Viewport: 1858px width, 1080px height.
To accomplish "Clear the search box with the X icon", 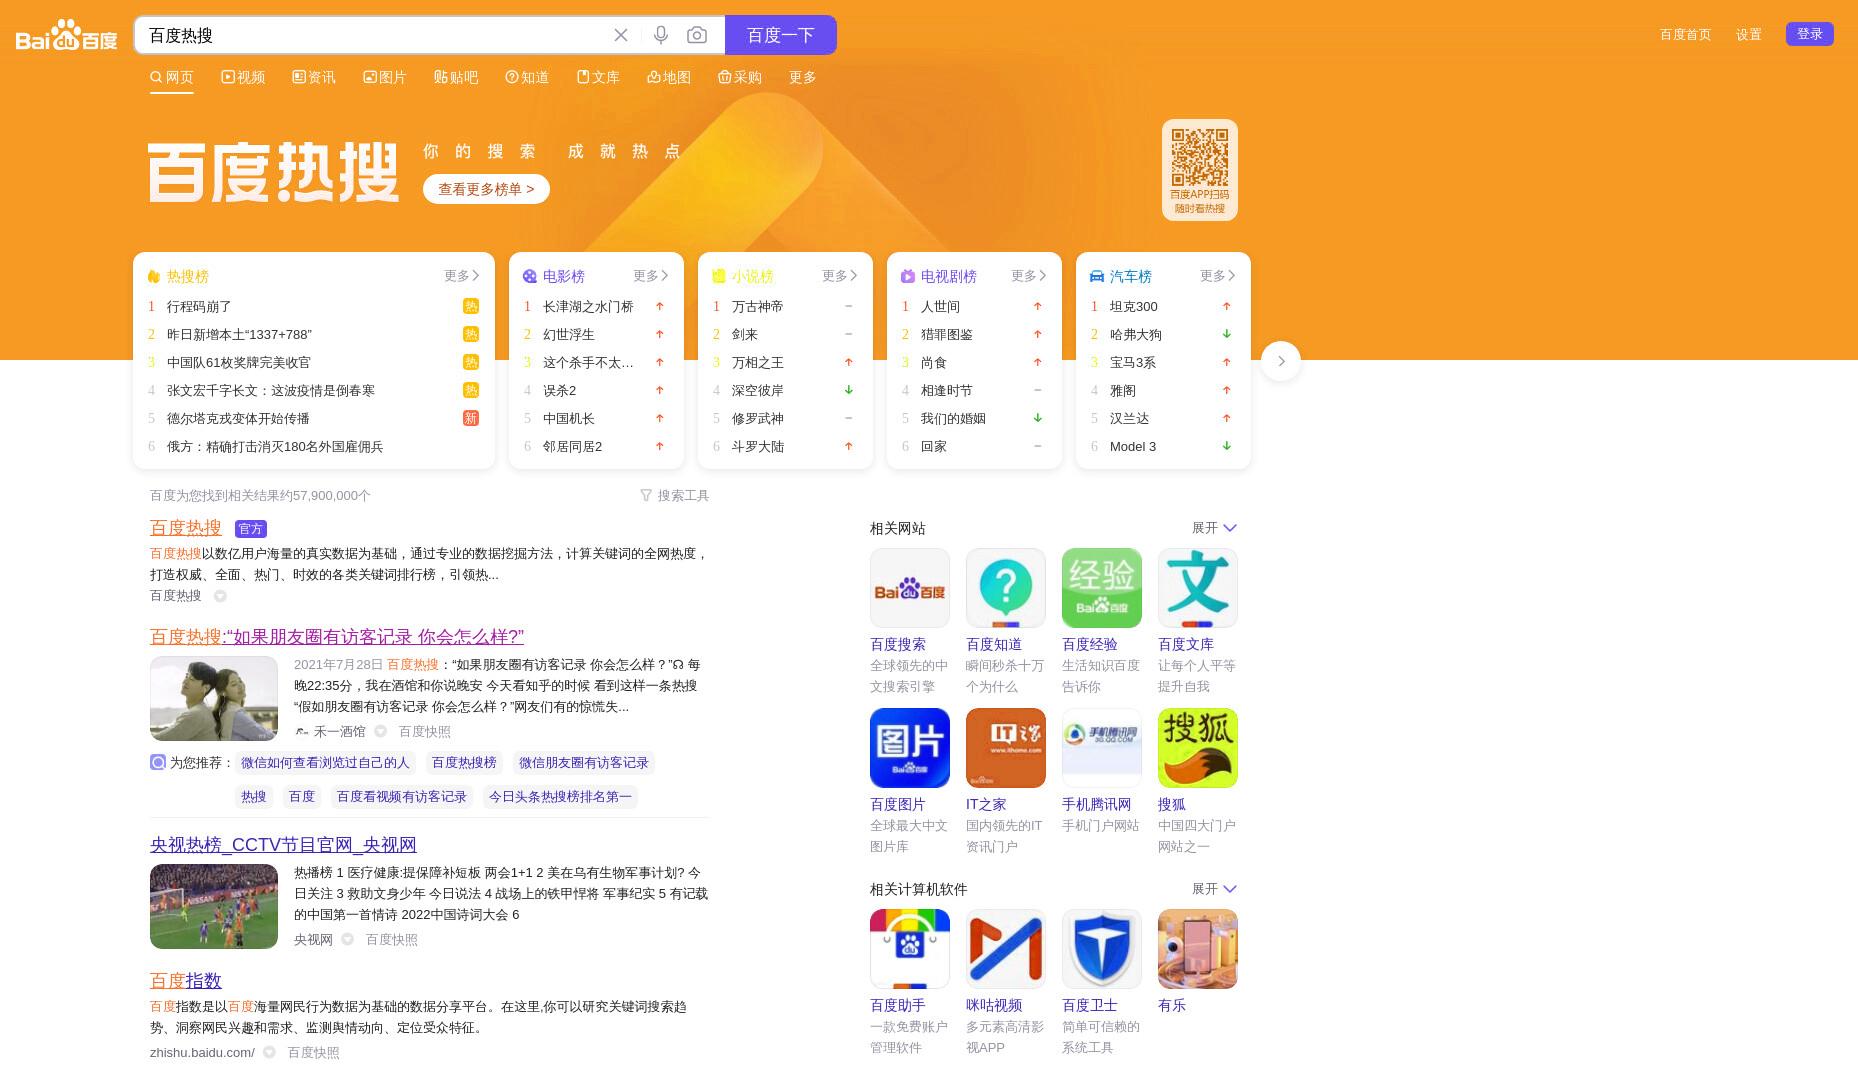I will point(621,35).
